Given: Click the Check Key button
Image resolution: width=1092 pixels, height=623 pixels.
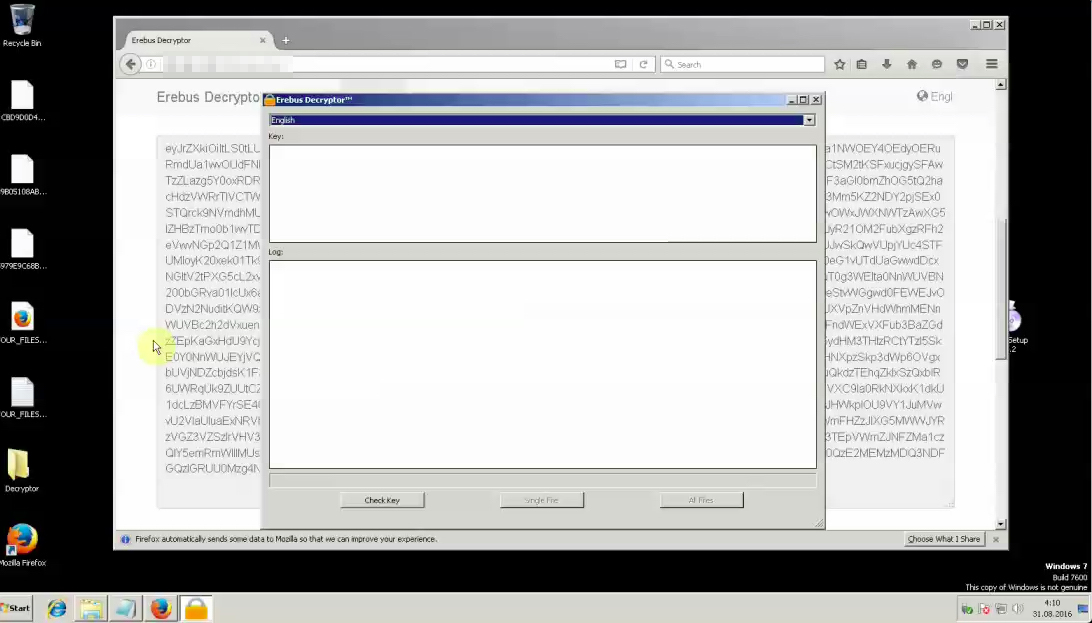Looking at the screenshot, I should pos(382,500).
